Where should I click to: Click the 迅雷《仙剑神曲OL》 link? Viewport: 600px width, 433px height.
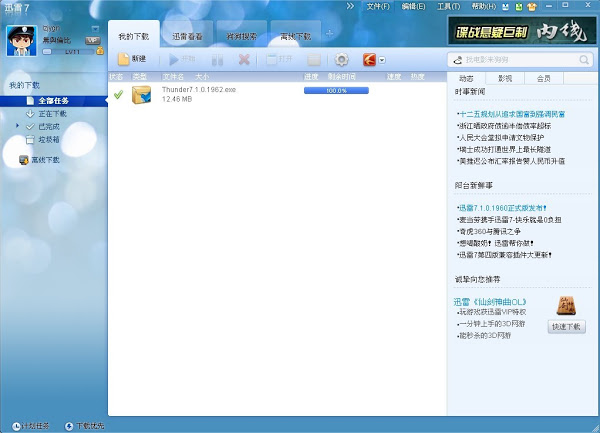point(490,302)
